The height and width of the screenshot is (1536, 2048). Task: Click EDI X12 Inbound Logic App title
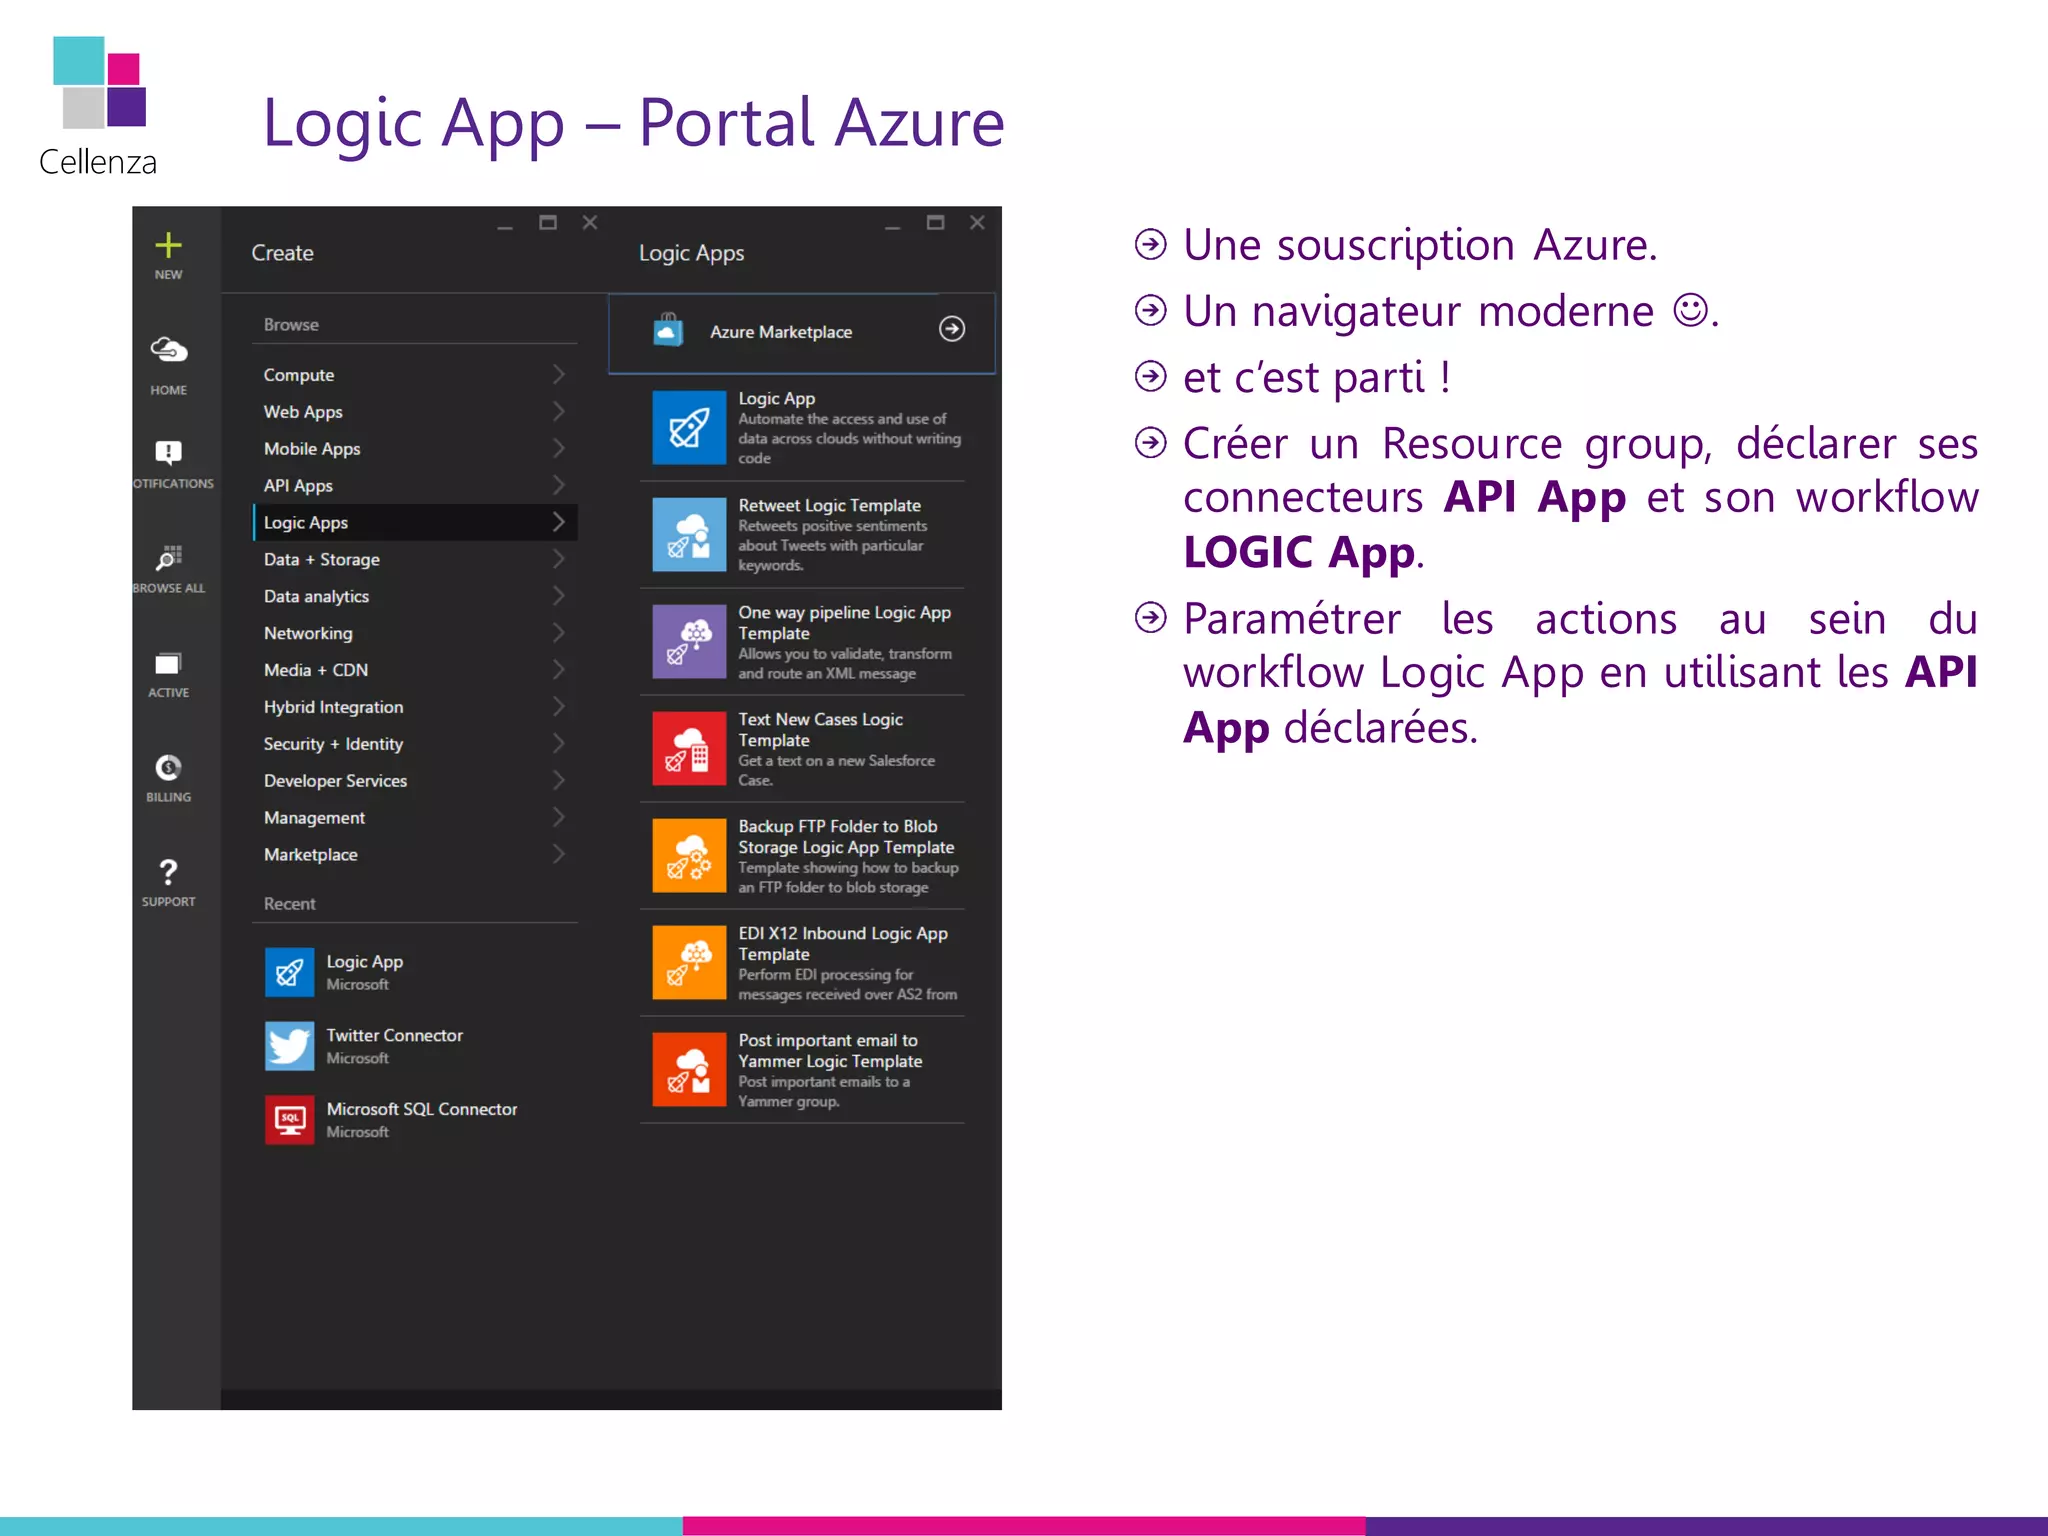843,944
